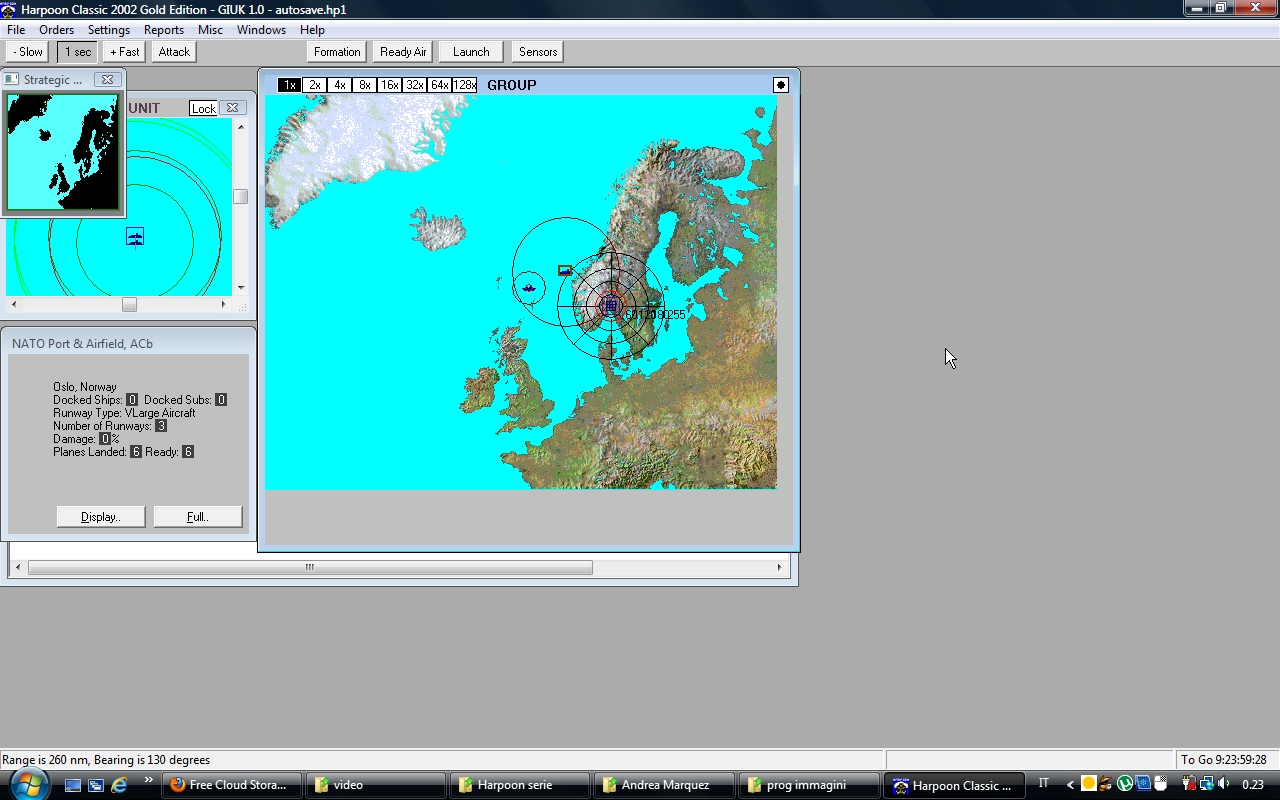Open the Windows Start orb

tap(28, 785)
